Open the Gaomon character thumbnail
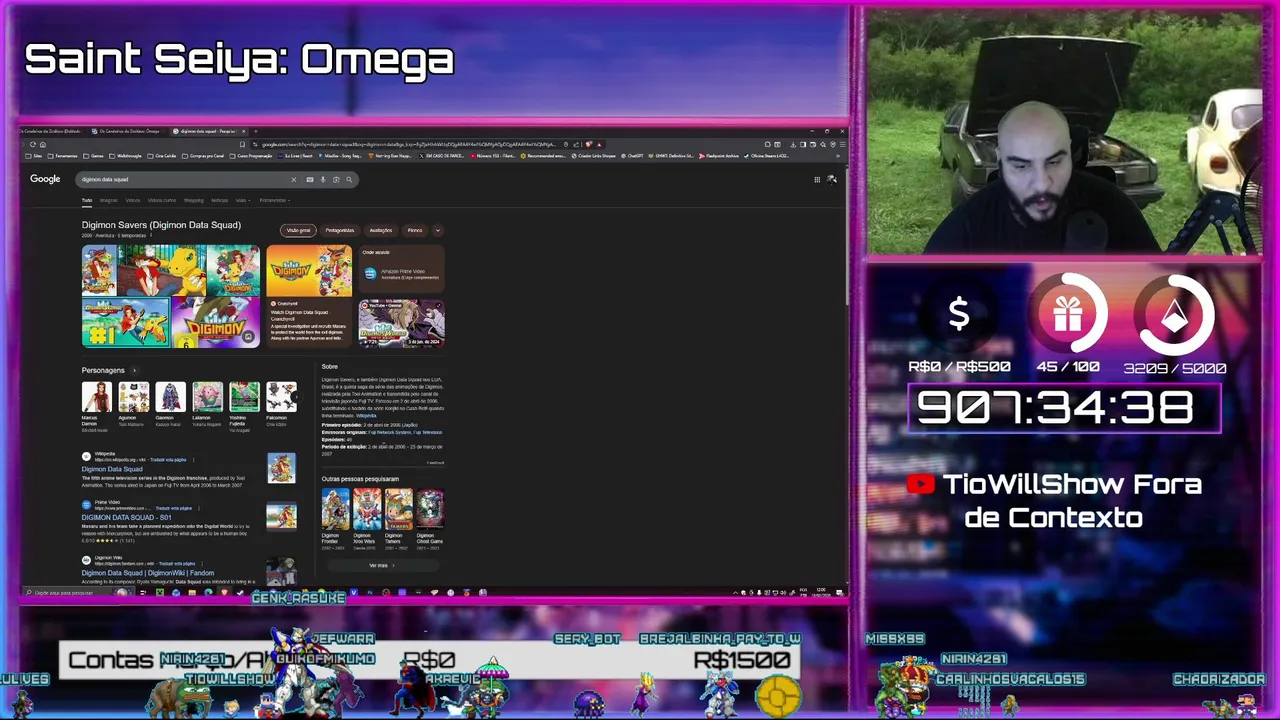 (170, 397)
